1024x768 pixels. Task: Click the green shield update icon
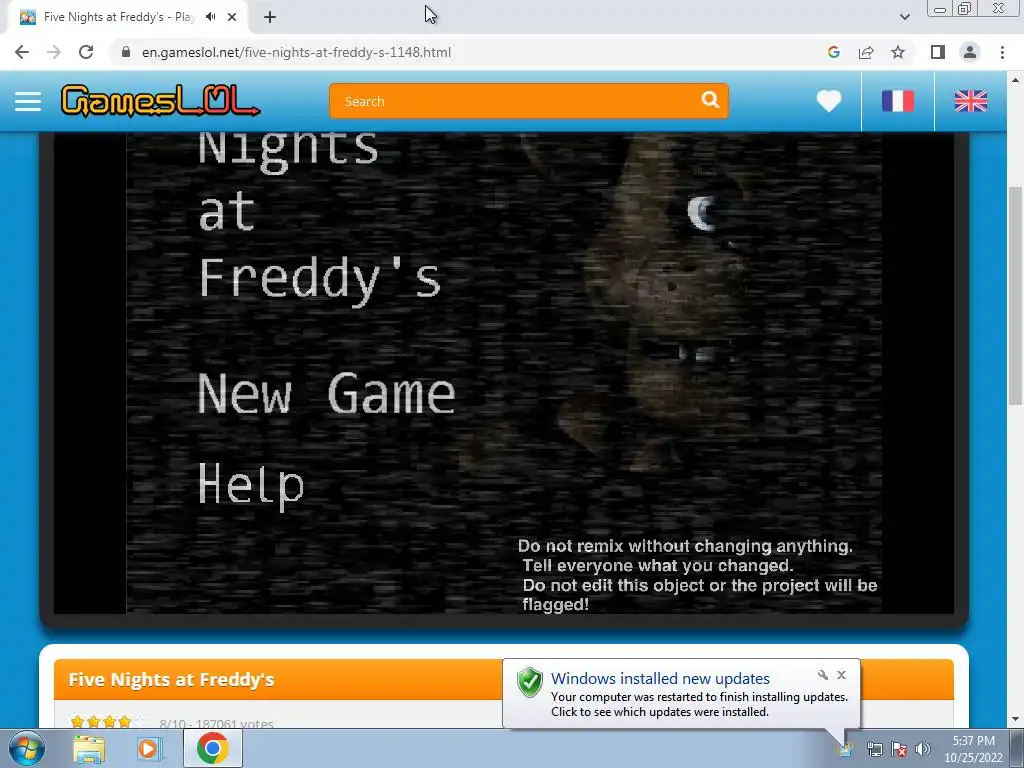click(x=530, y=682)
